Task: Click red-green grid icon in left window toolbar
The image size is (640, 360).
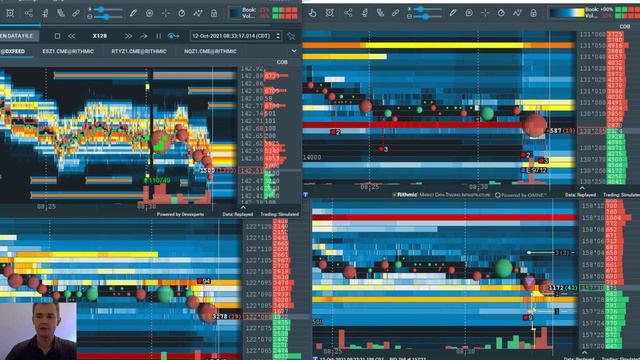Action: 285,13
